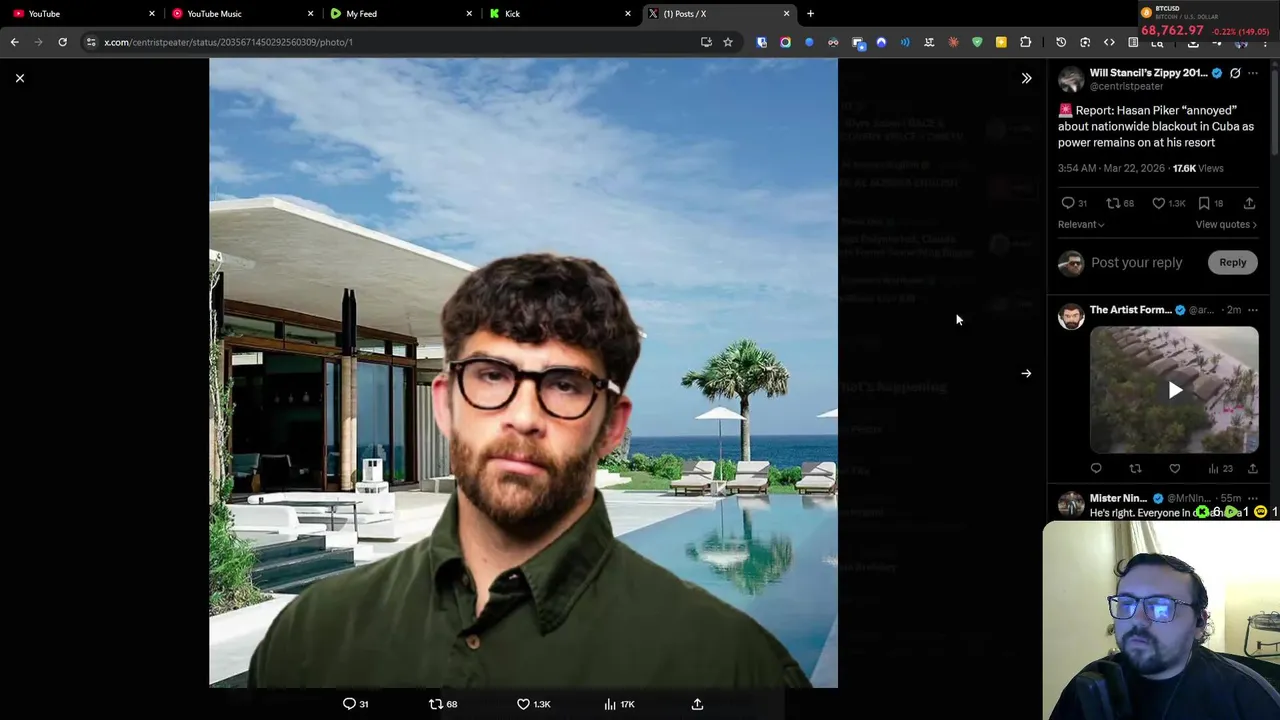Open the reply icon showing 31 in sidebar post
Image resolution: width=1280 pixels, height=720 pixels.
[1074, 203]
